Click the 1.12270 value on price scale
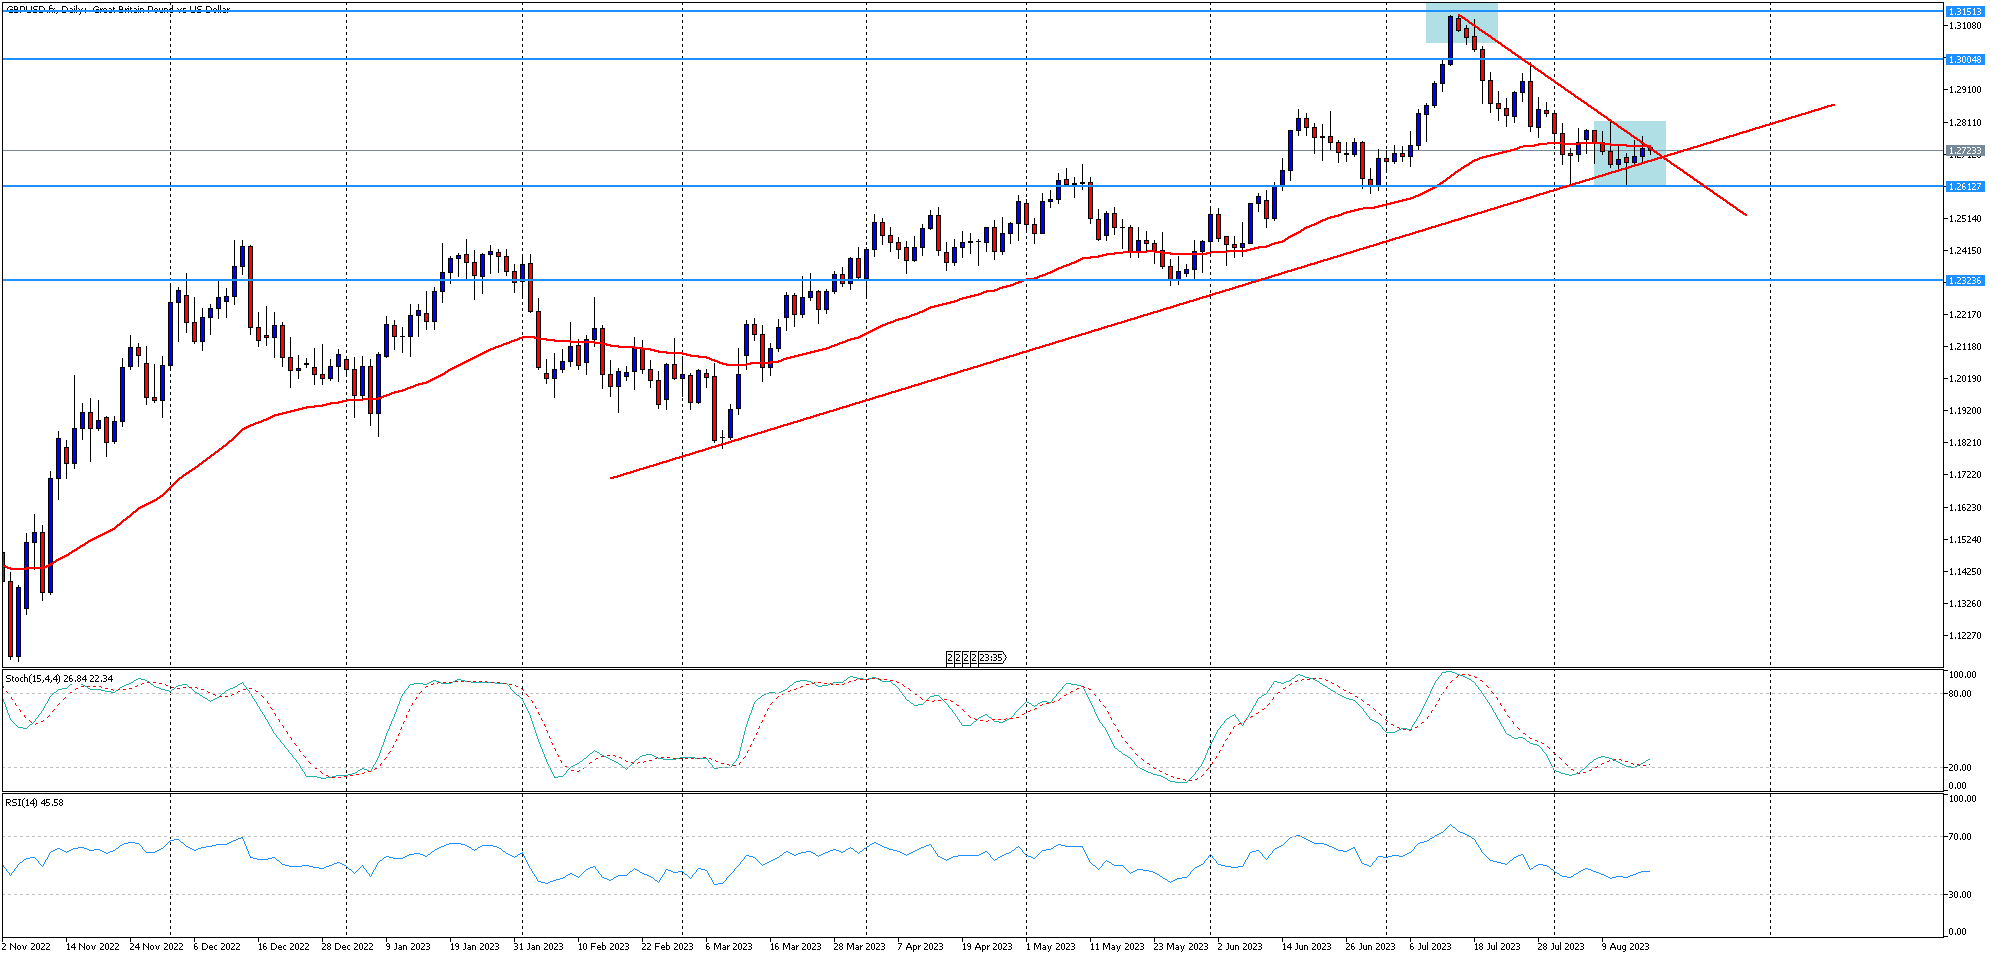Viewport: 1996px width, 958px height. point(1964,636)
